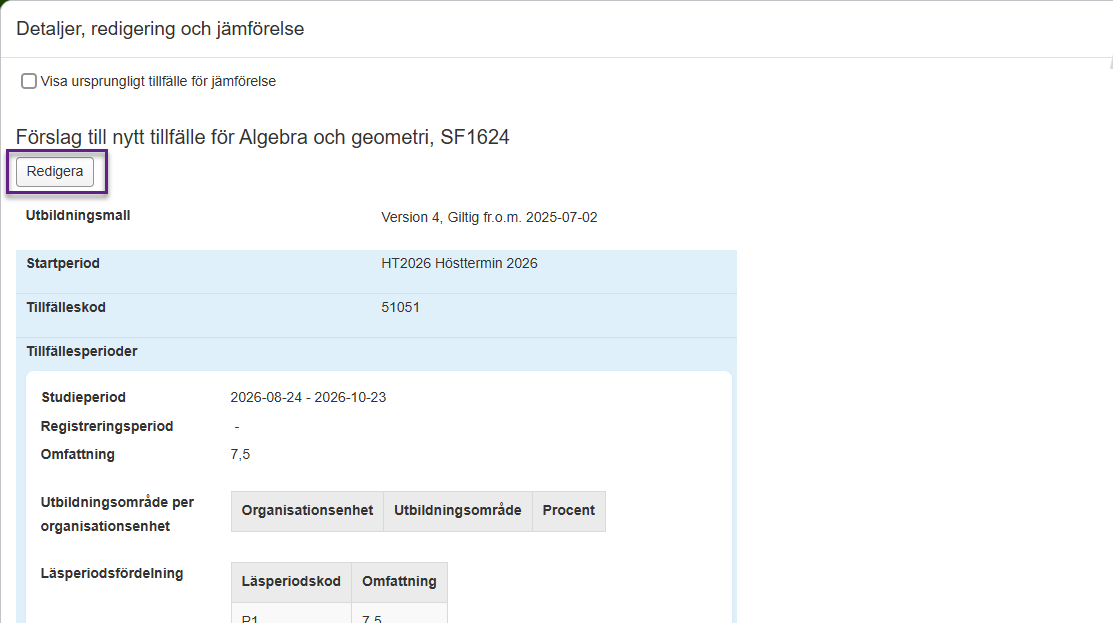This screenshot has width=1113, height=623.
Task: Click the HT2026 Hösttermin 2026 value
Action: pyautogui.click(x=459, y=264)
